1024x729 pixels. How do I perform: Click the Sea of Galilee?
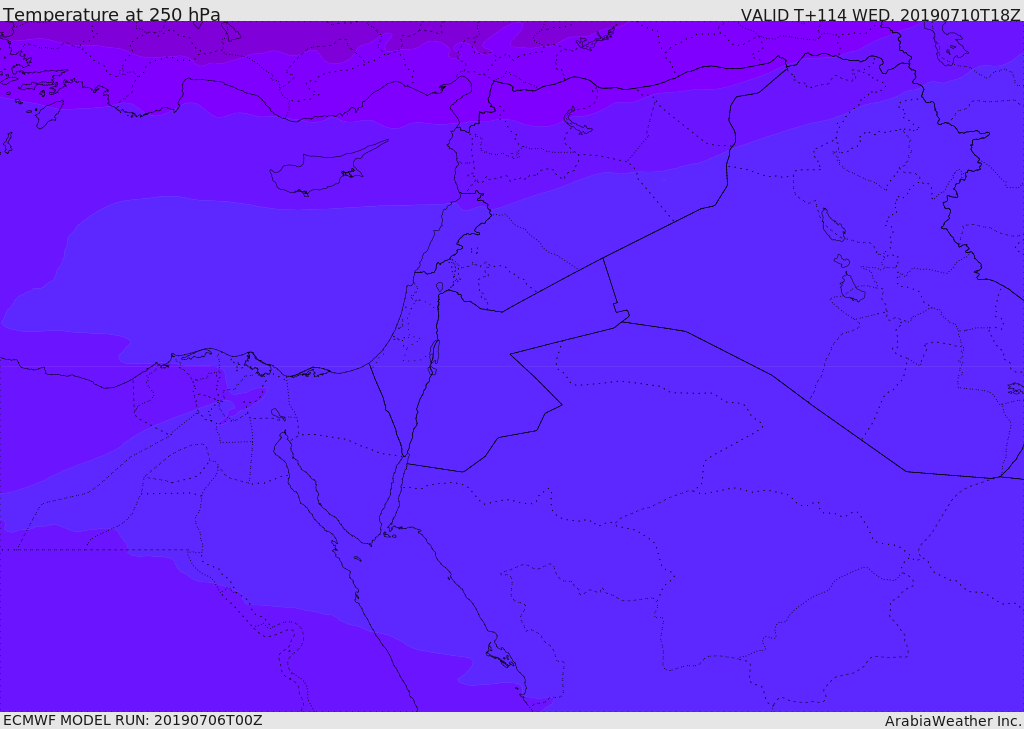pyautogui.click(x=440, y=287)
